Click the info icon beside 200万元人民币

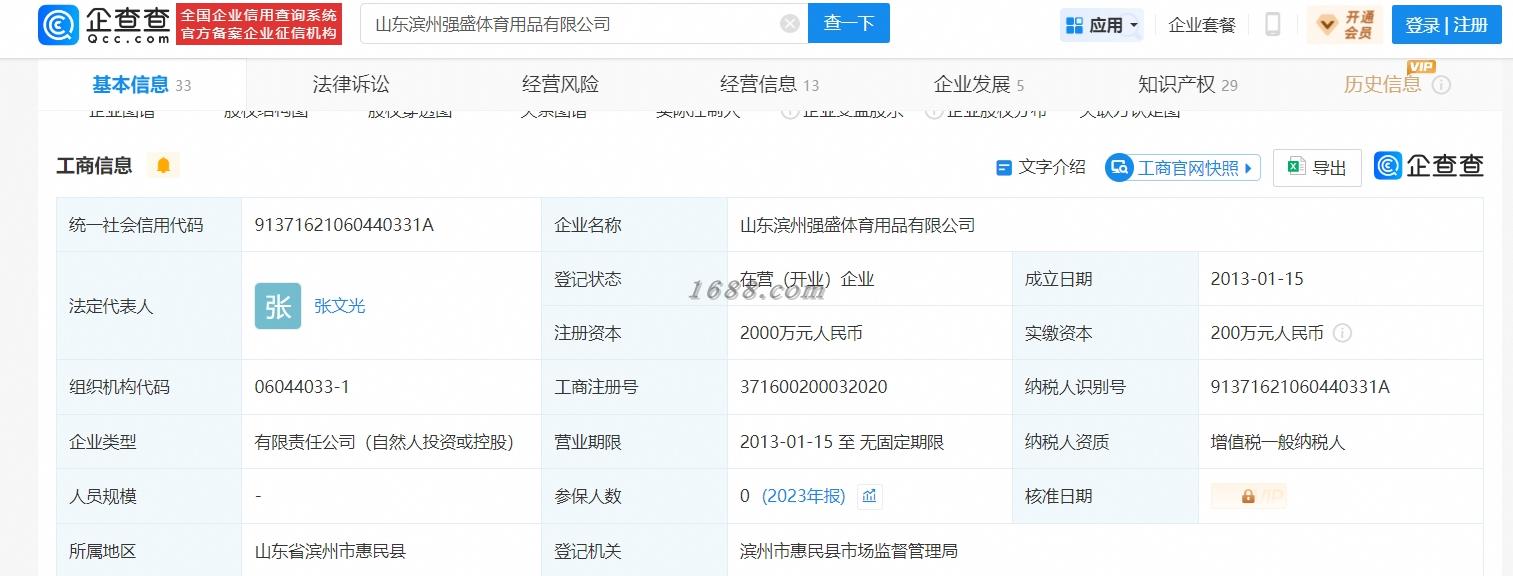(x=1343, y=333)
